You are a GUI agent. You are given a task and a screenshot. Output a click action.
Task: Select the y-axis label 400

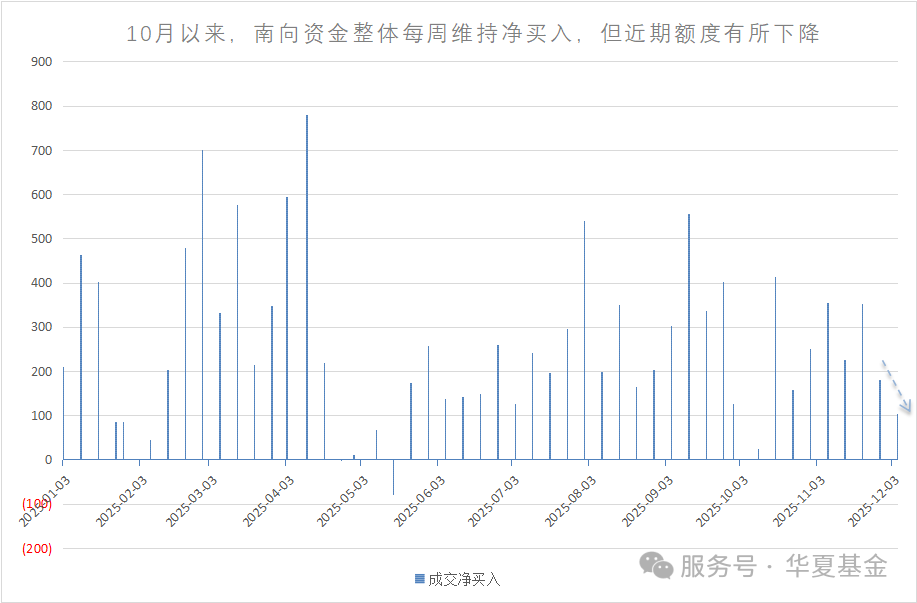(42, 283)
